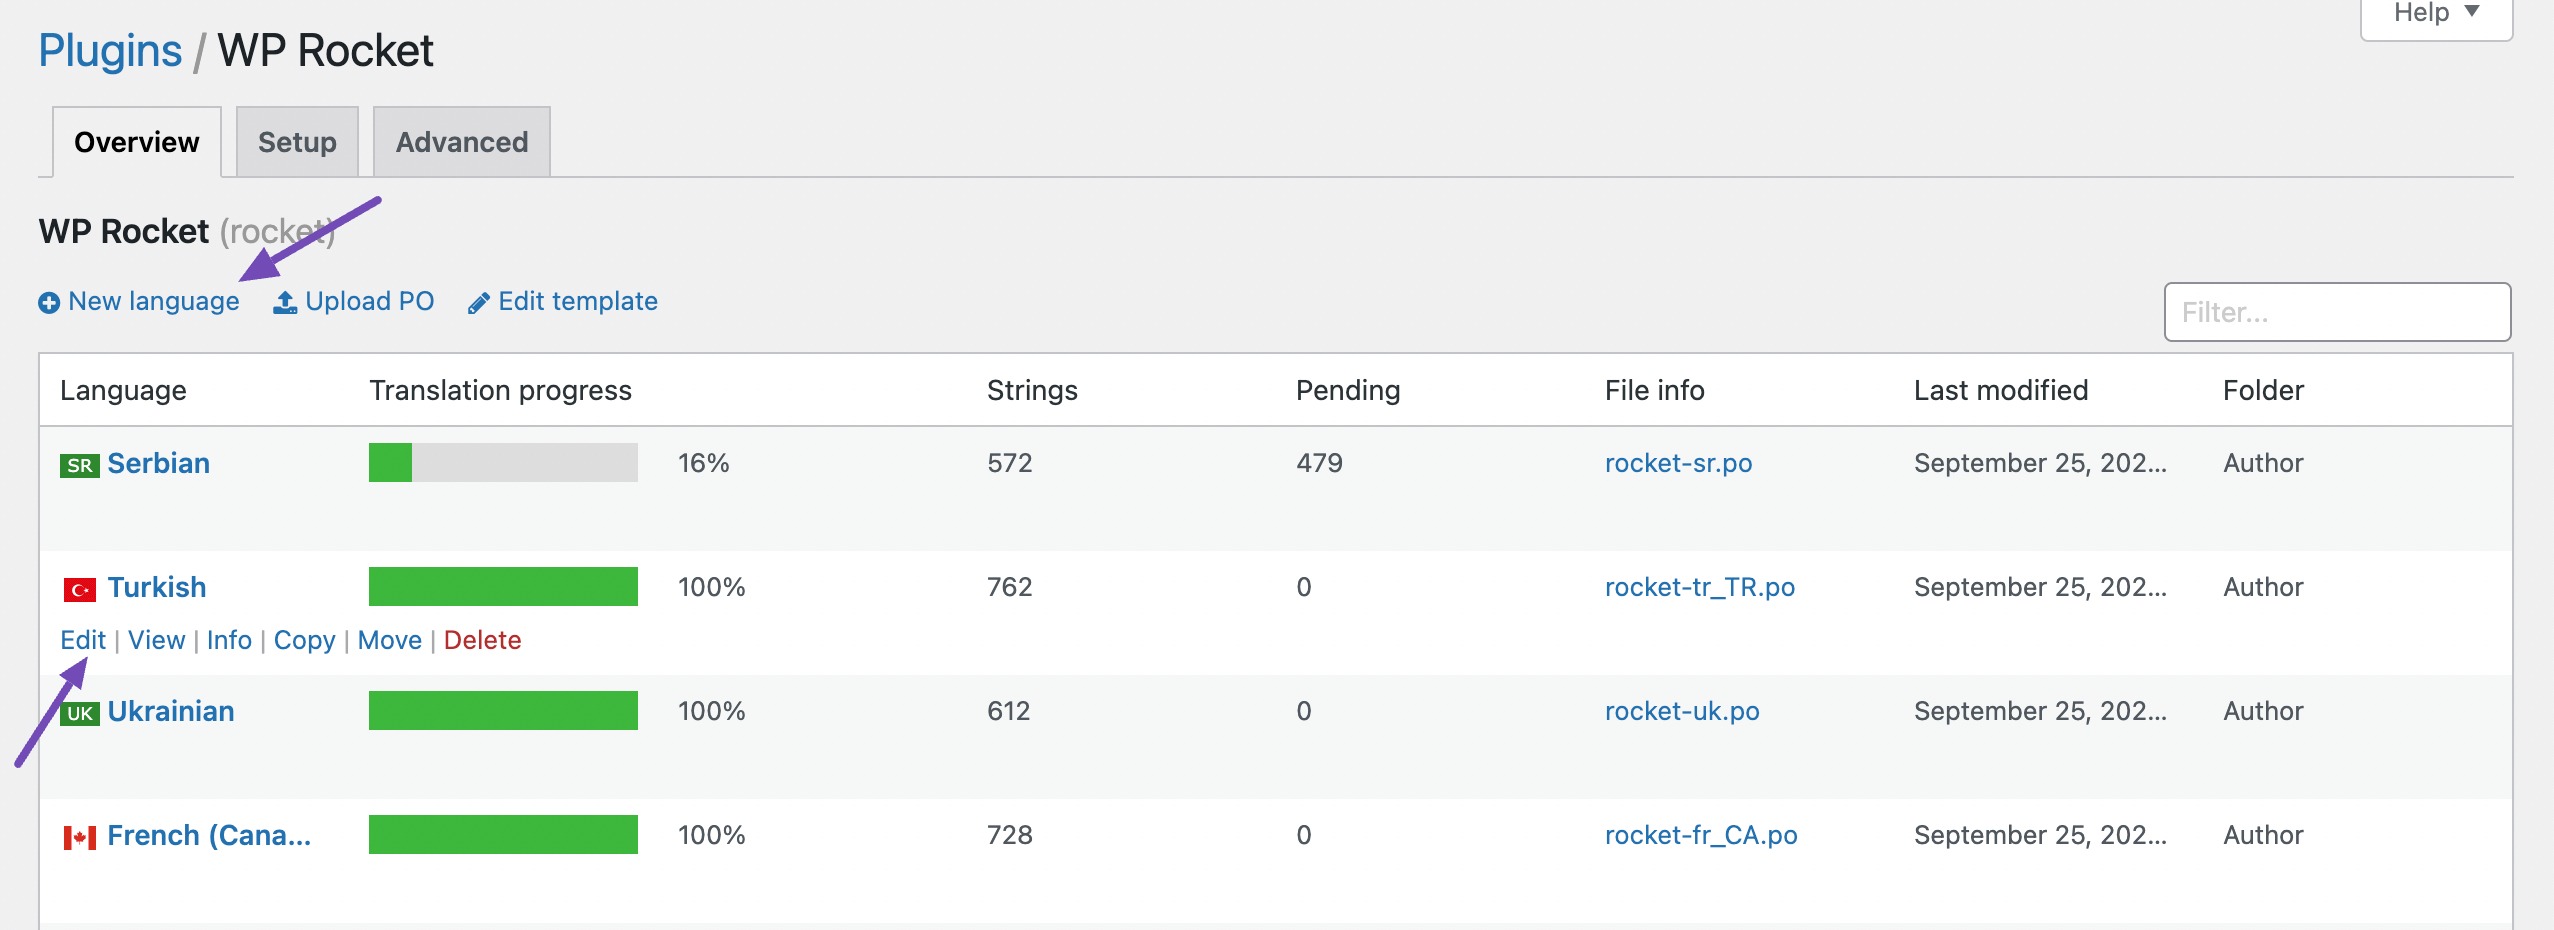Screen dimensions: 2554x930
Task: Click the Upload PO upload icon
Action: (x=285, y=302)
